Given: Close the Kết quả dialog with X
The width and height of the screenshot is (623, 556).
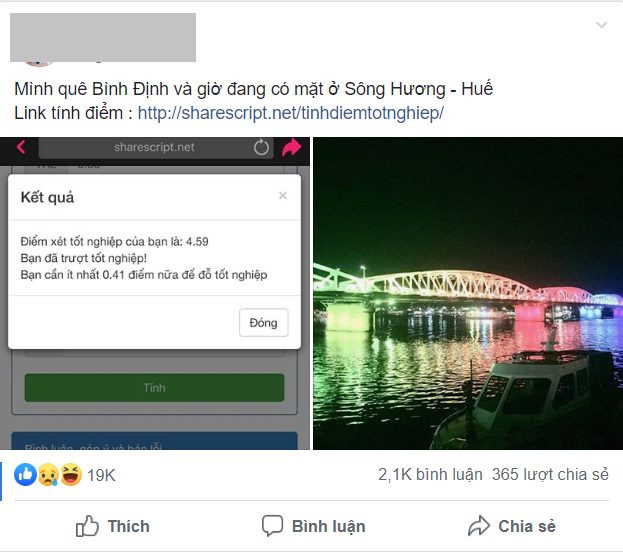Looking at the screenshot, I should coord(283,196).
